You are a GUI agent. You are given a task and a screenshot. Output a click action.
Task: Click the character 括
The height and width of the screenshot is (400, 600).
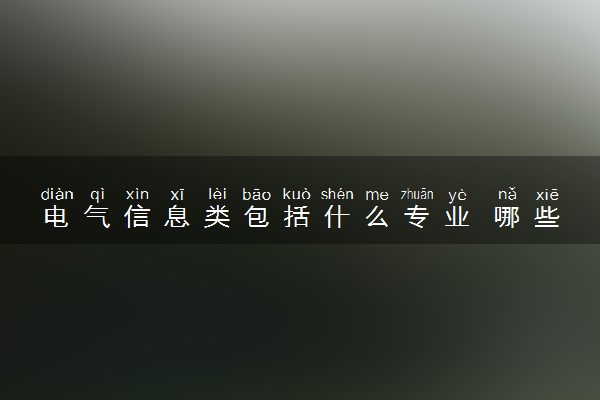297,217
